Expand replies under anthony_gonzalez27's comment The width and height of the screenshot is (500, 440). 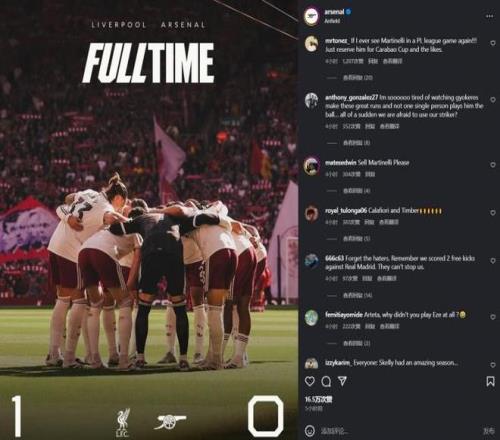(x=356, y=143)
